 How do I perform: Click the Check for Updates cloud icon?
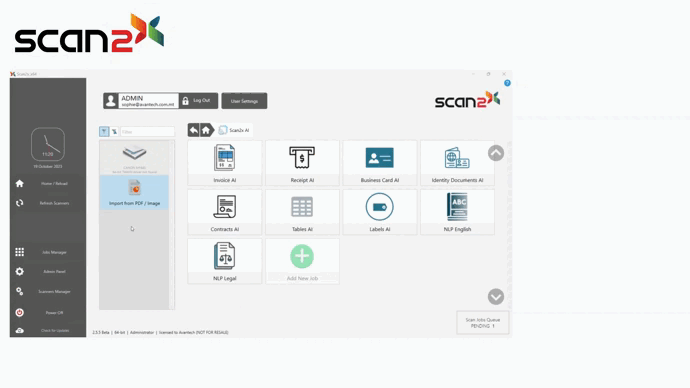pos(19,330)
